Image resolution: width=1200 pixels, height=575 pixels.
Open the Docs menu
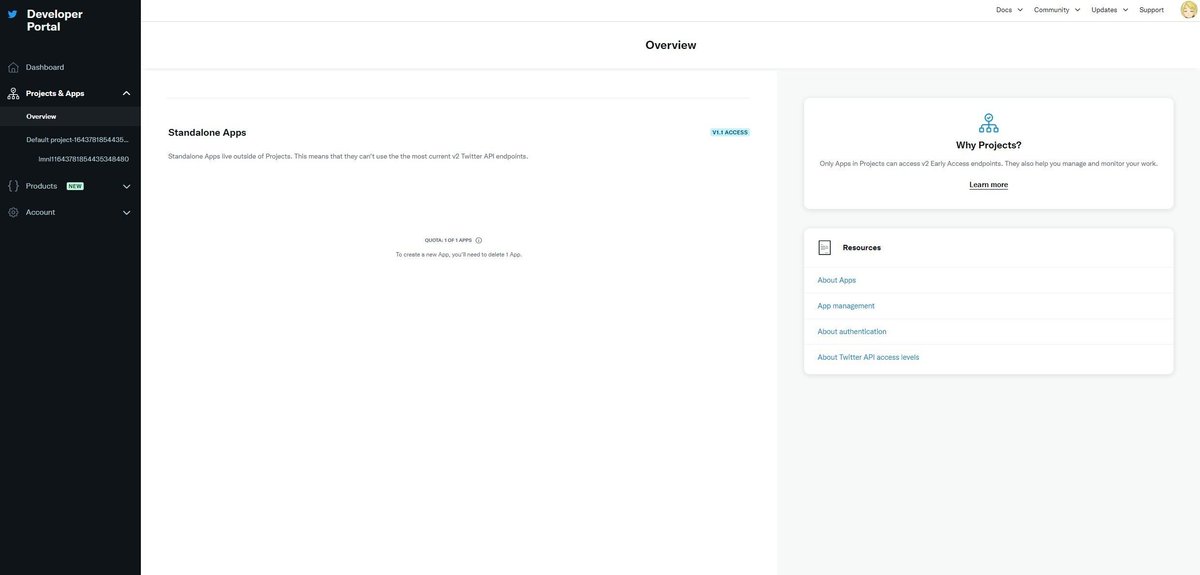(x=1004, y=10)
